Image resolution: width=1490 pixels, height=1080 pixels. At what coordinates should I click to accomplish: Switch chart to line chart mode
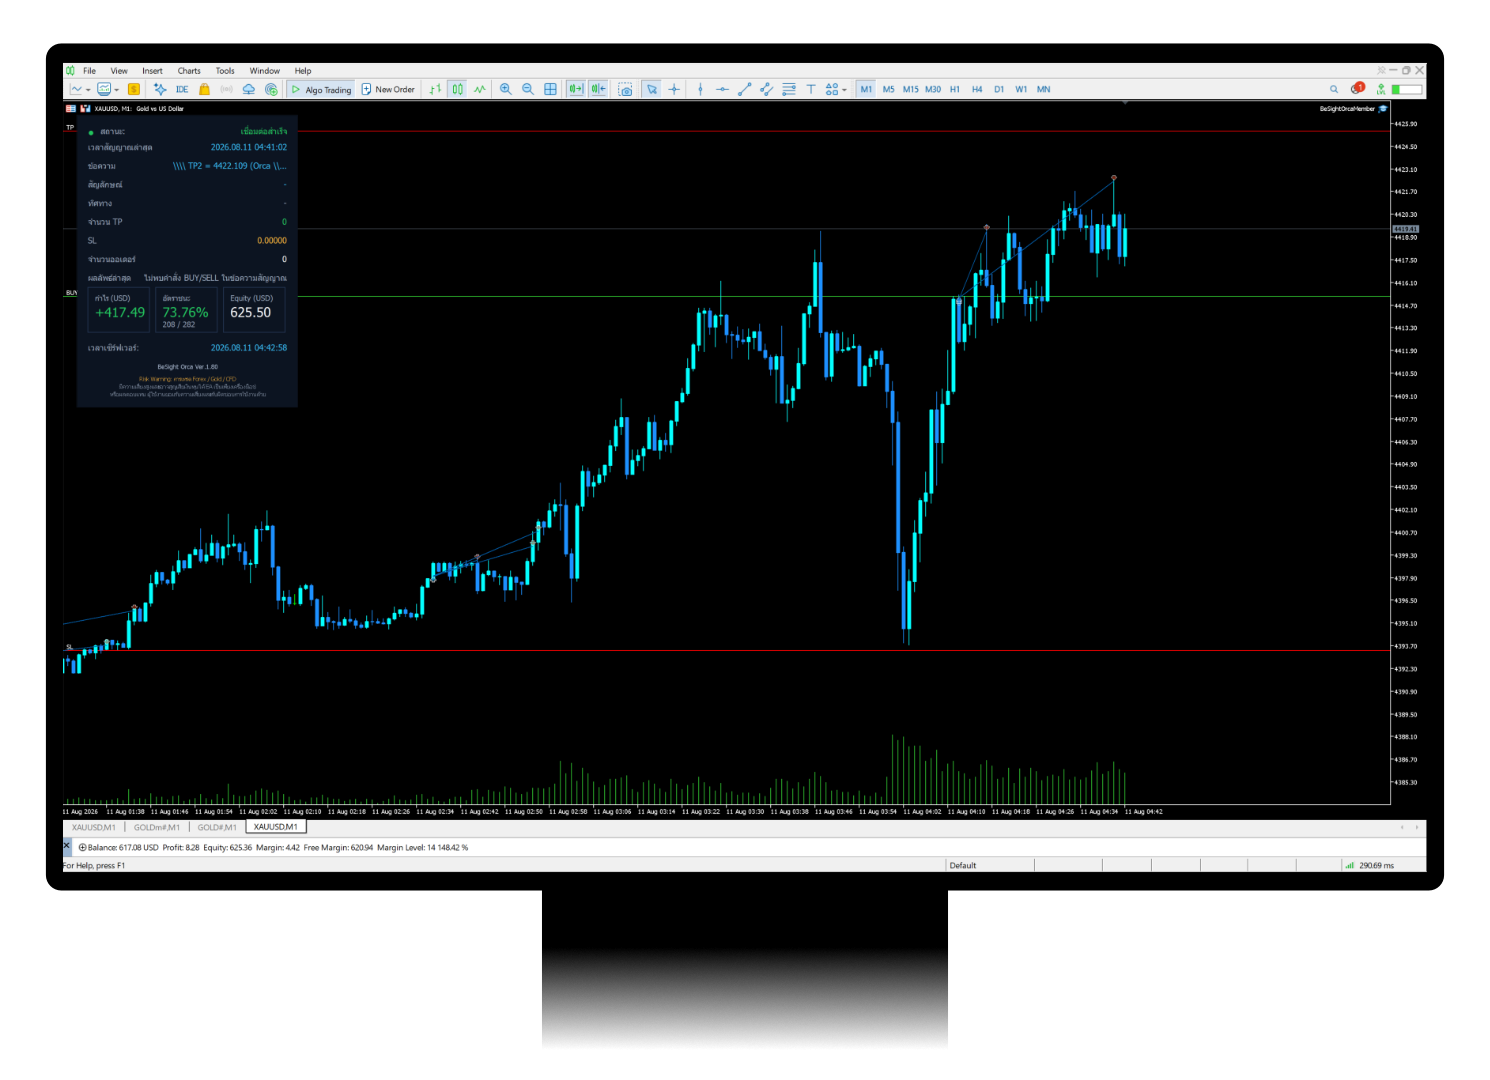480,89
